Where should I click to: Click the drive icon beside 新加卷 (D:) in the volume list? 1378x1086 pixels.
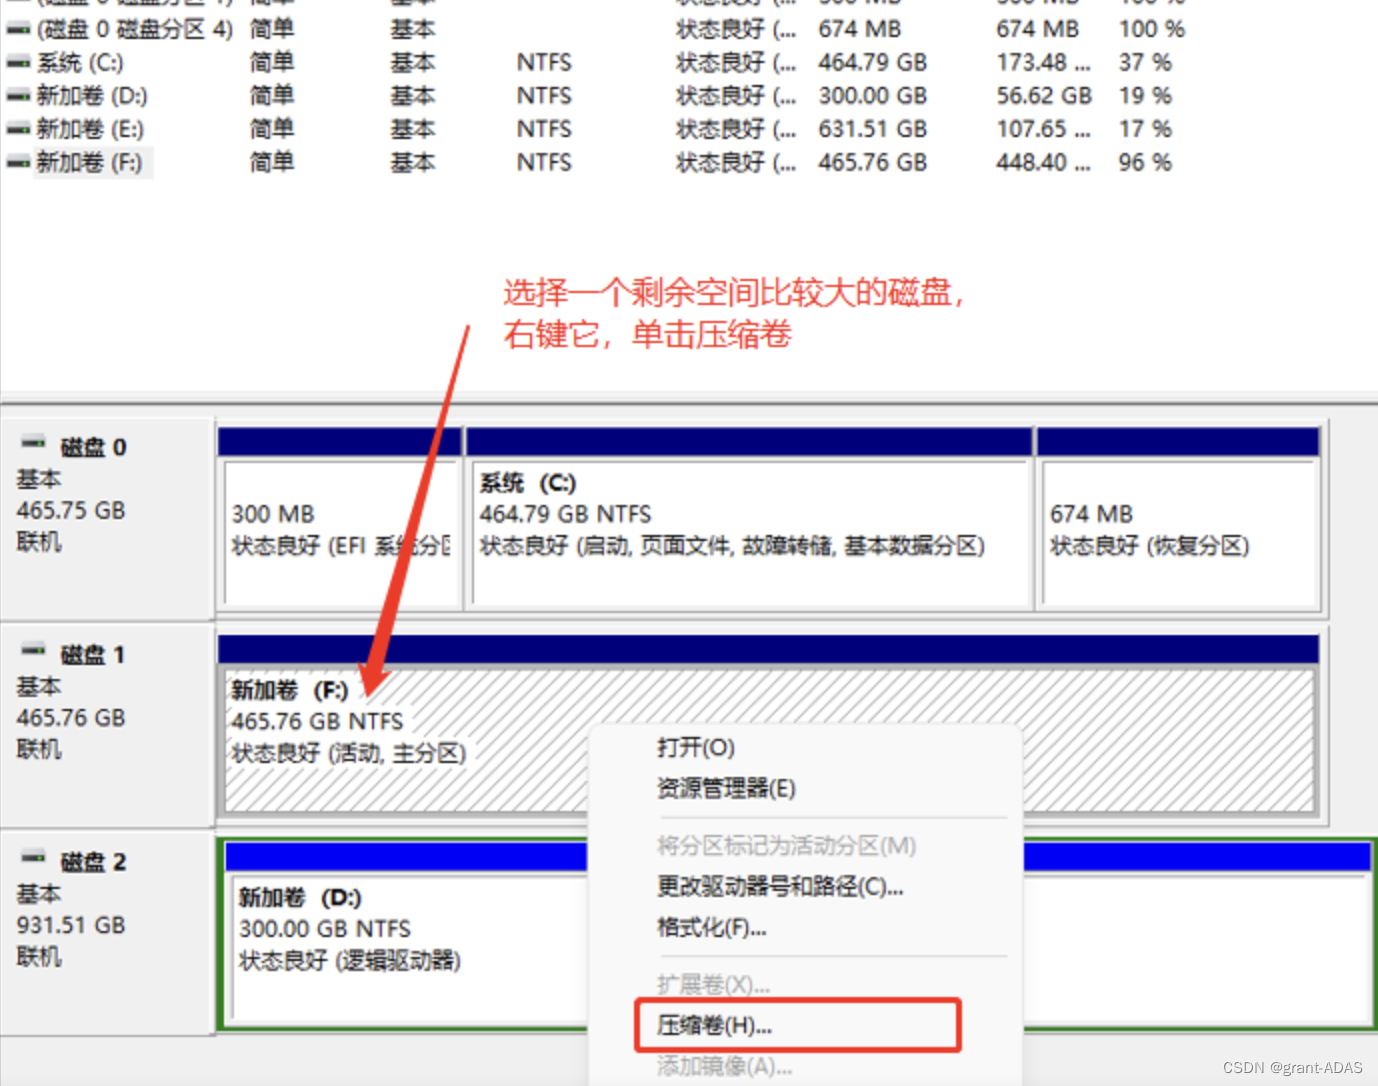(18, 96)
